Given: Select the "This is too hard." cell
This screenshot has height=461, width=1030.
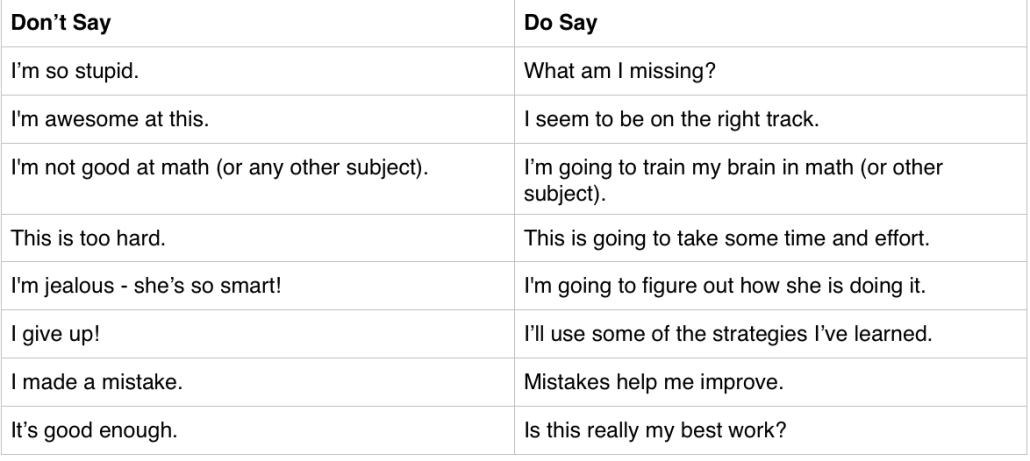Looking at the screenshot, I should (x=258, y=238).
